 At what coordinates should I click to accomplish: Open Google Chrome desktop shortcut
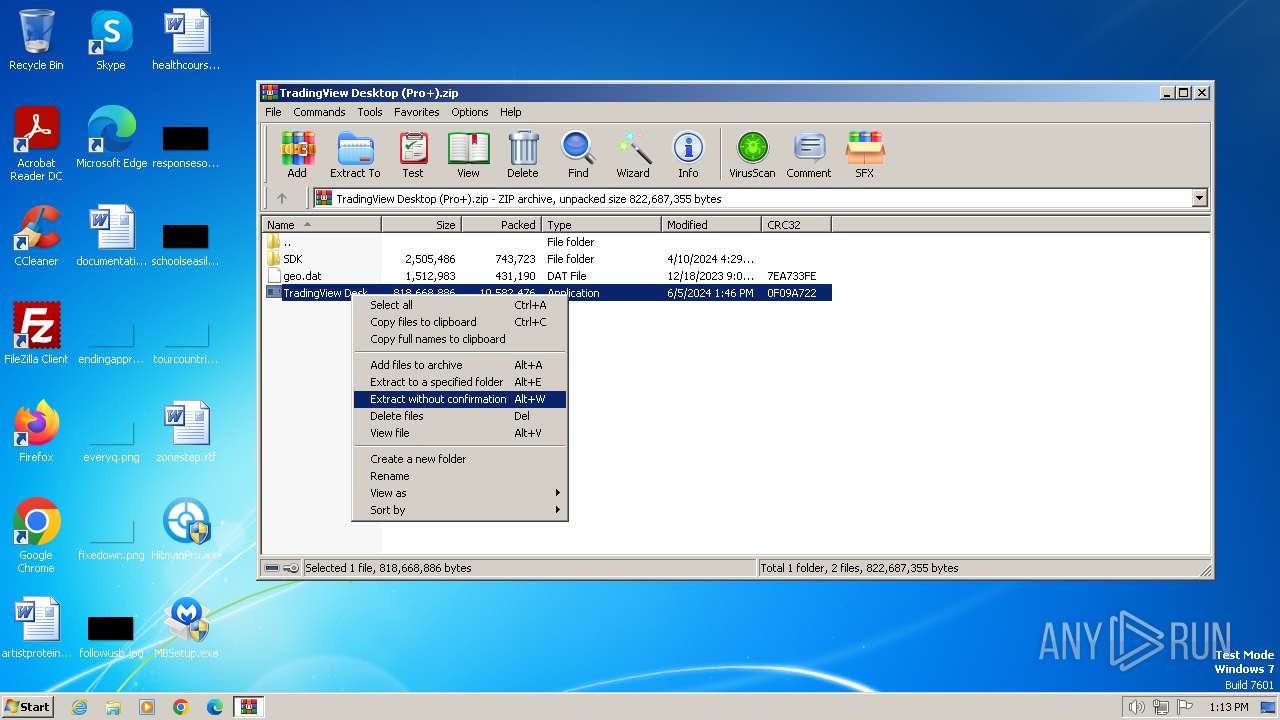click(x=36, y=537)
